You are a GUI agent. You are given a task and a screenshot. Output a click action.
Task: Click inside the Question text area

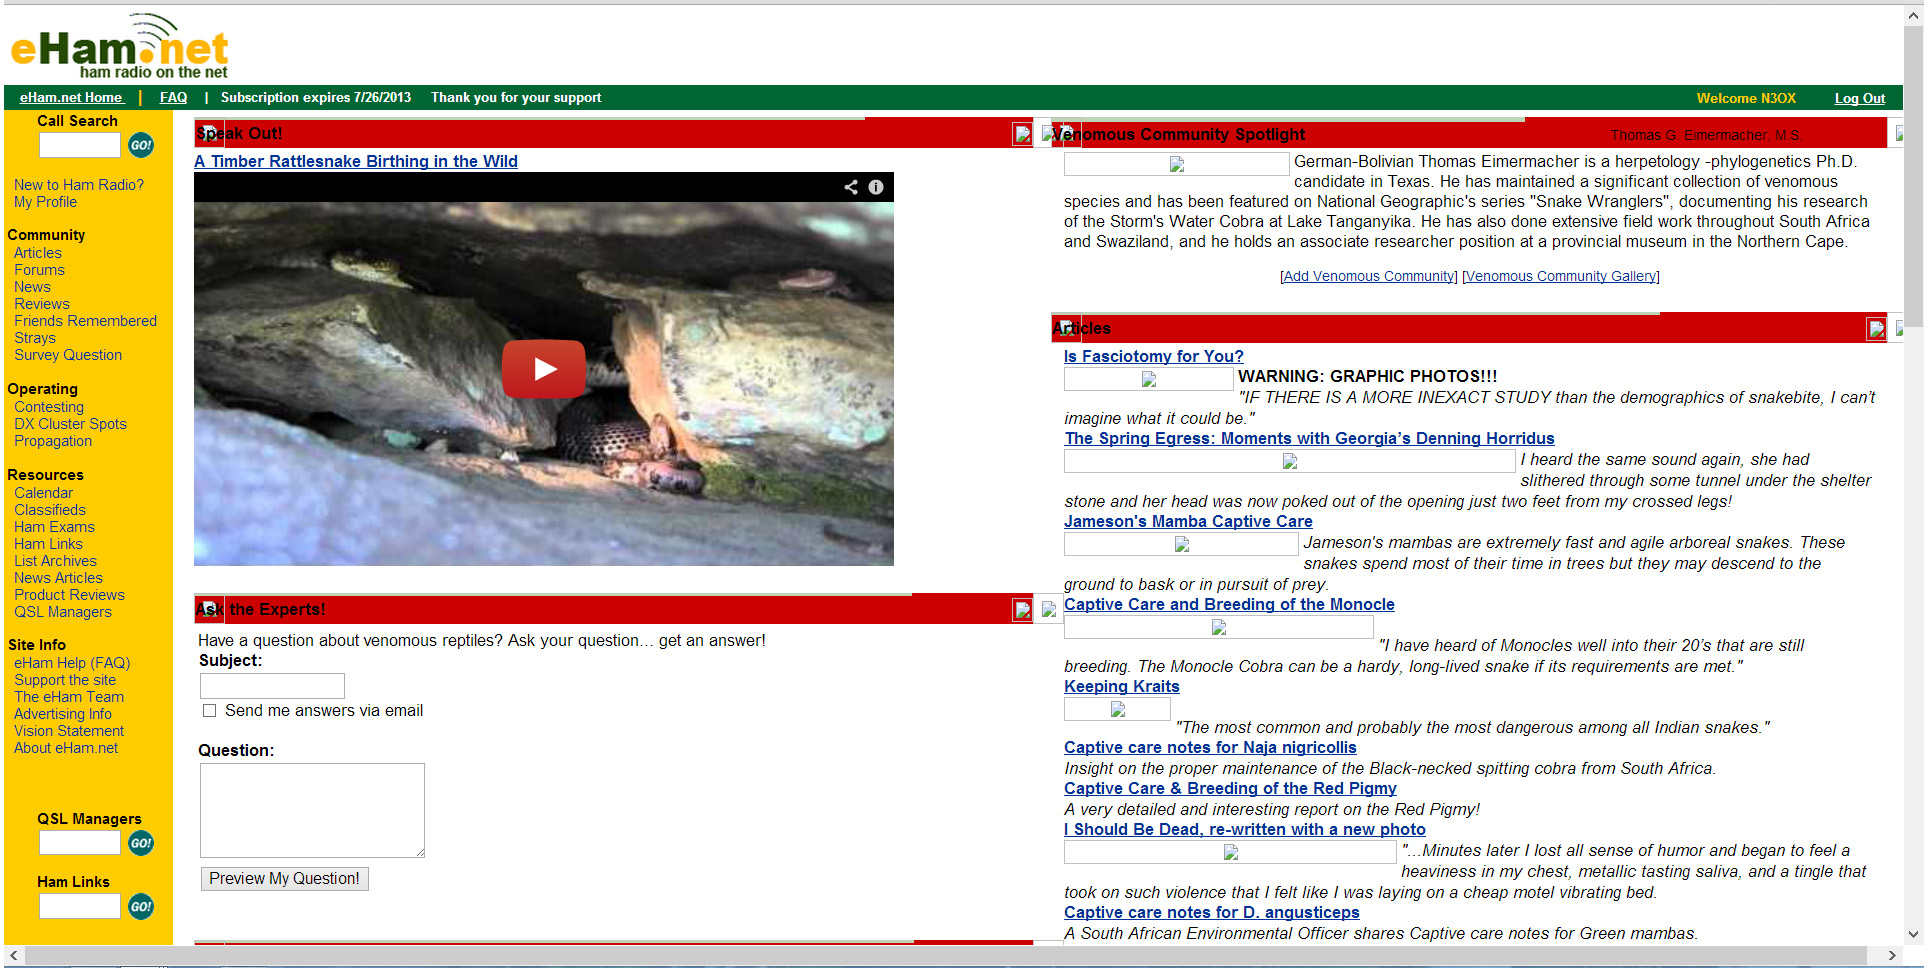pos(312,810)
